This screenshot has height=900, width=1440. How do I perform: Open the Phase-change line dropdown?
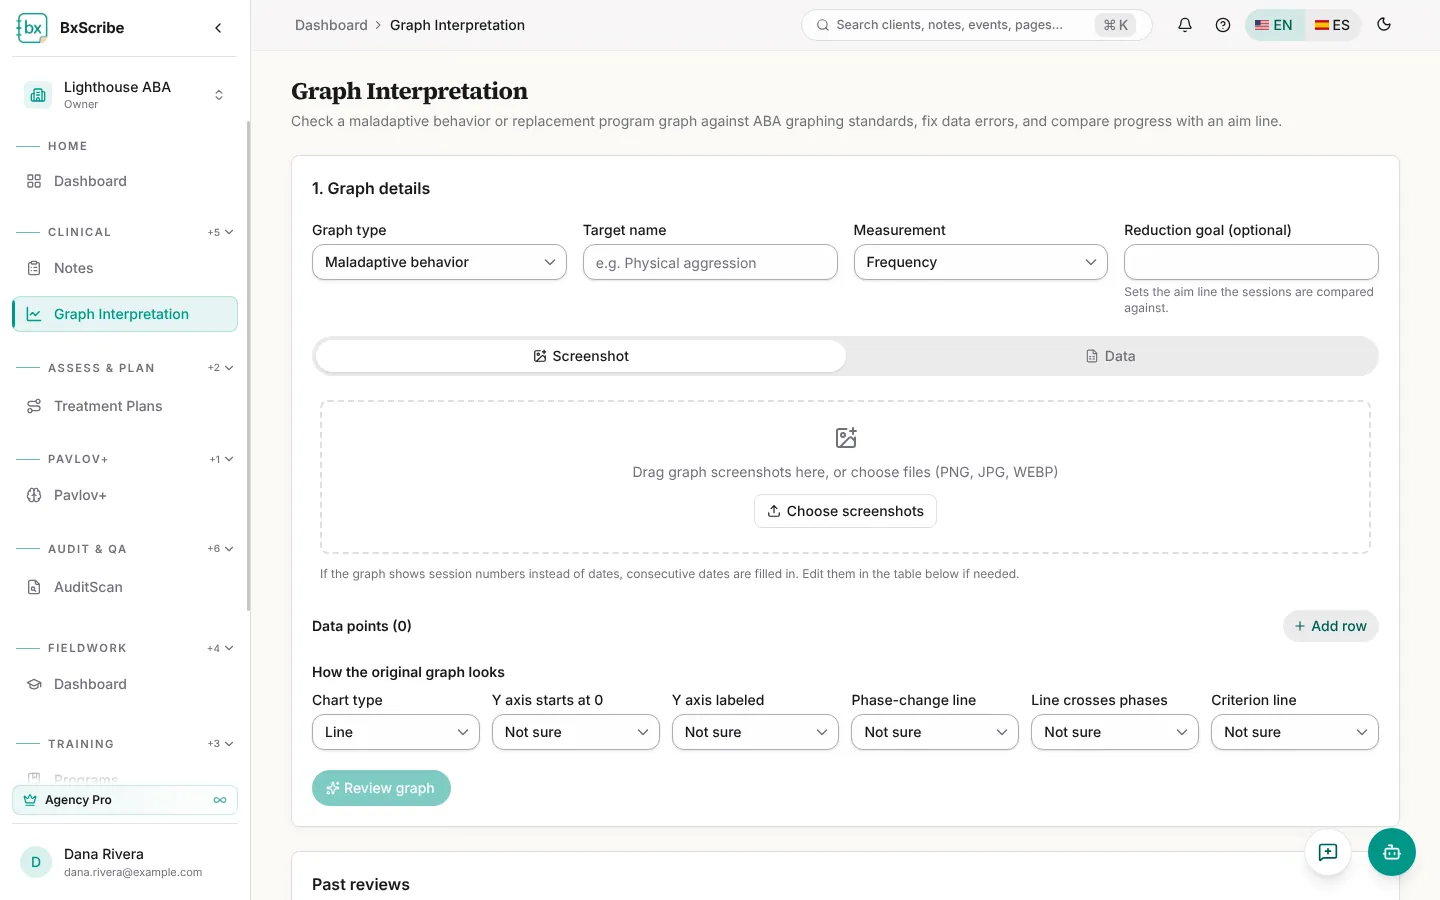935,732
